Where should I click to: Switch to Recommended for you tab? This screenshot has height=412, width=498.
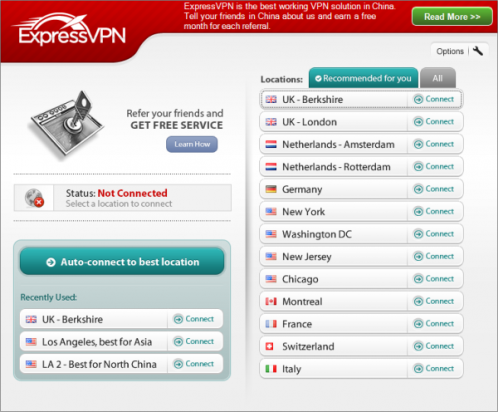(363, 78)
